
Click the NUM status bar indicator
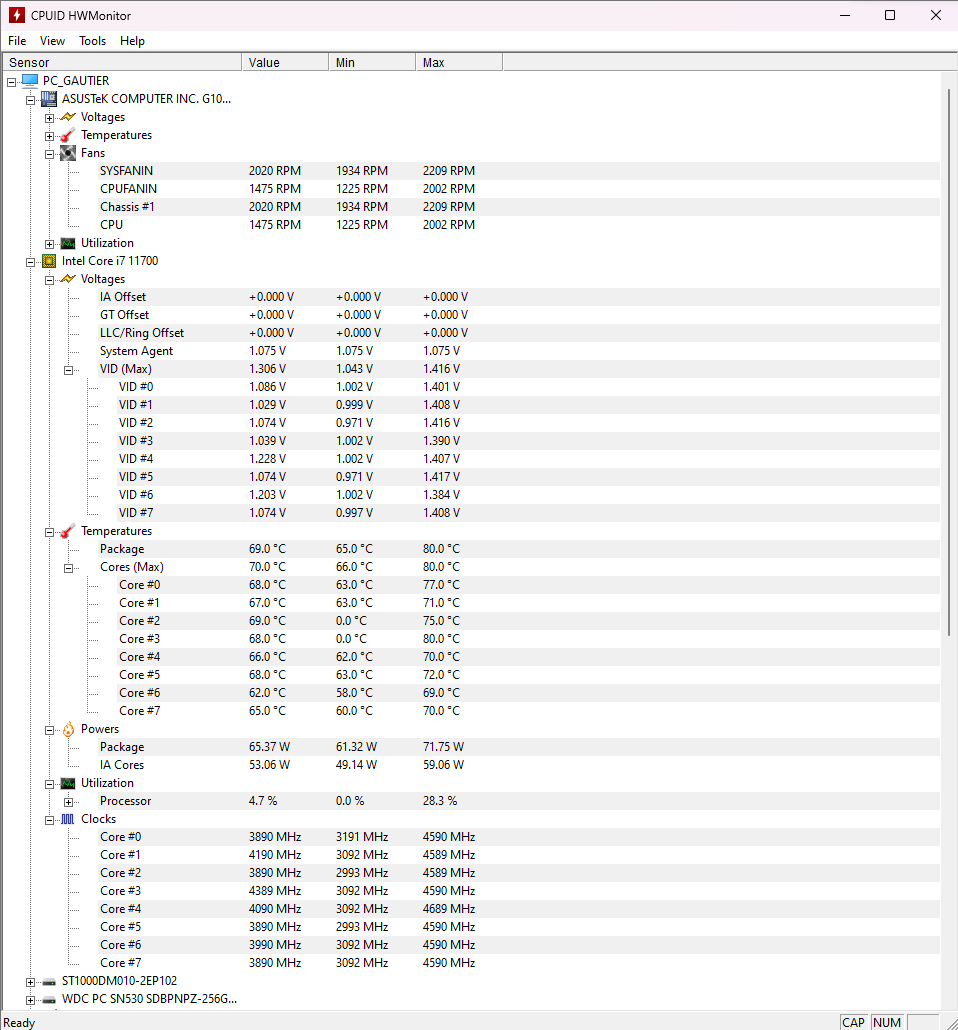coord(887,1023)
